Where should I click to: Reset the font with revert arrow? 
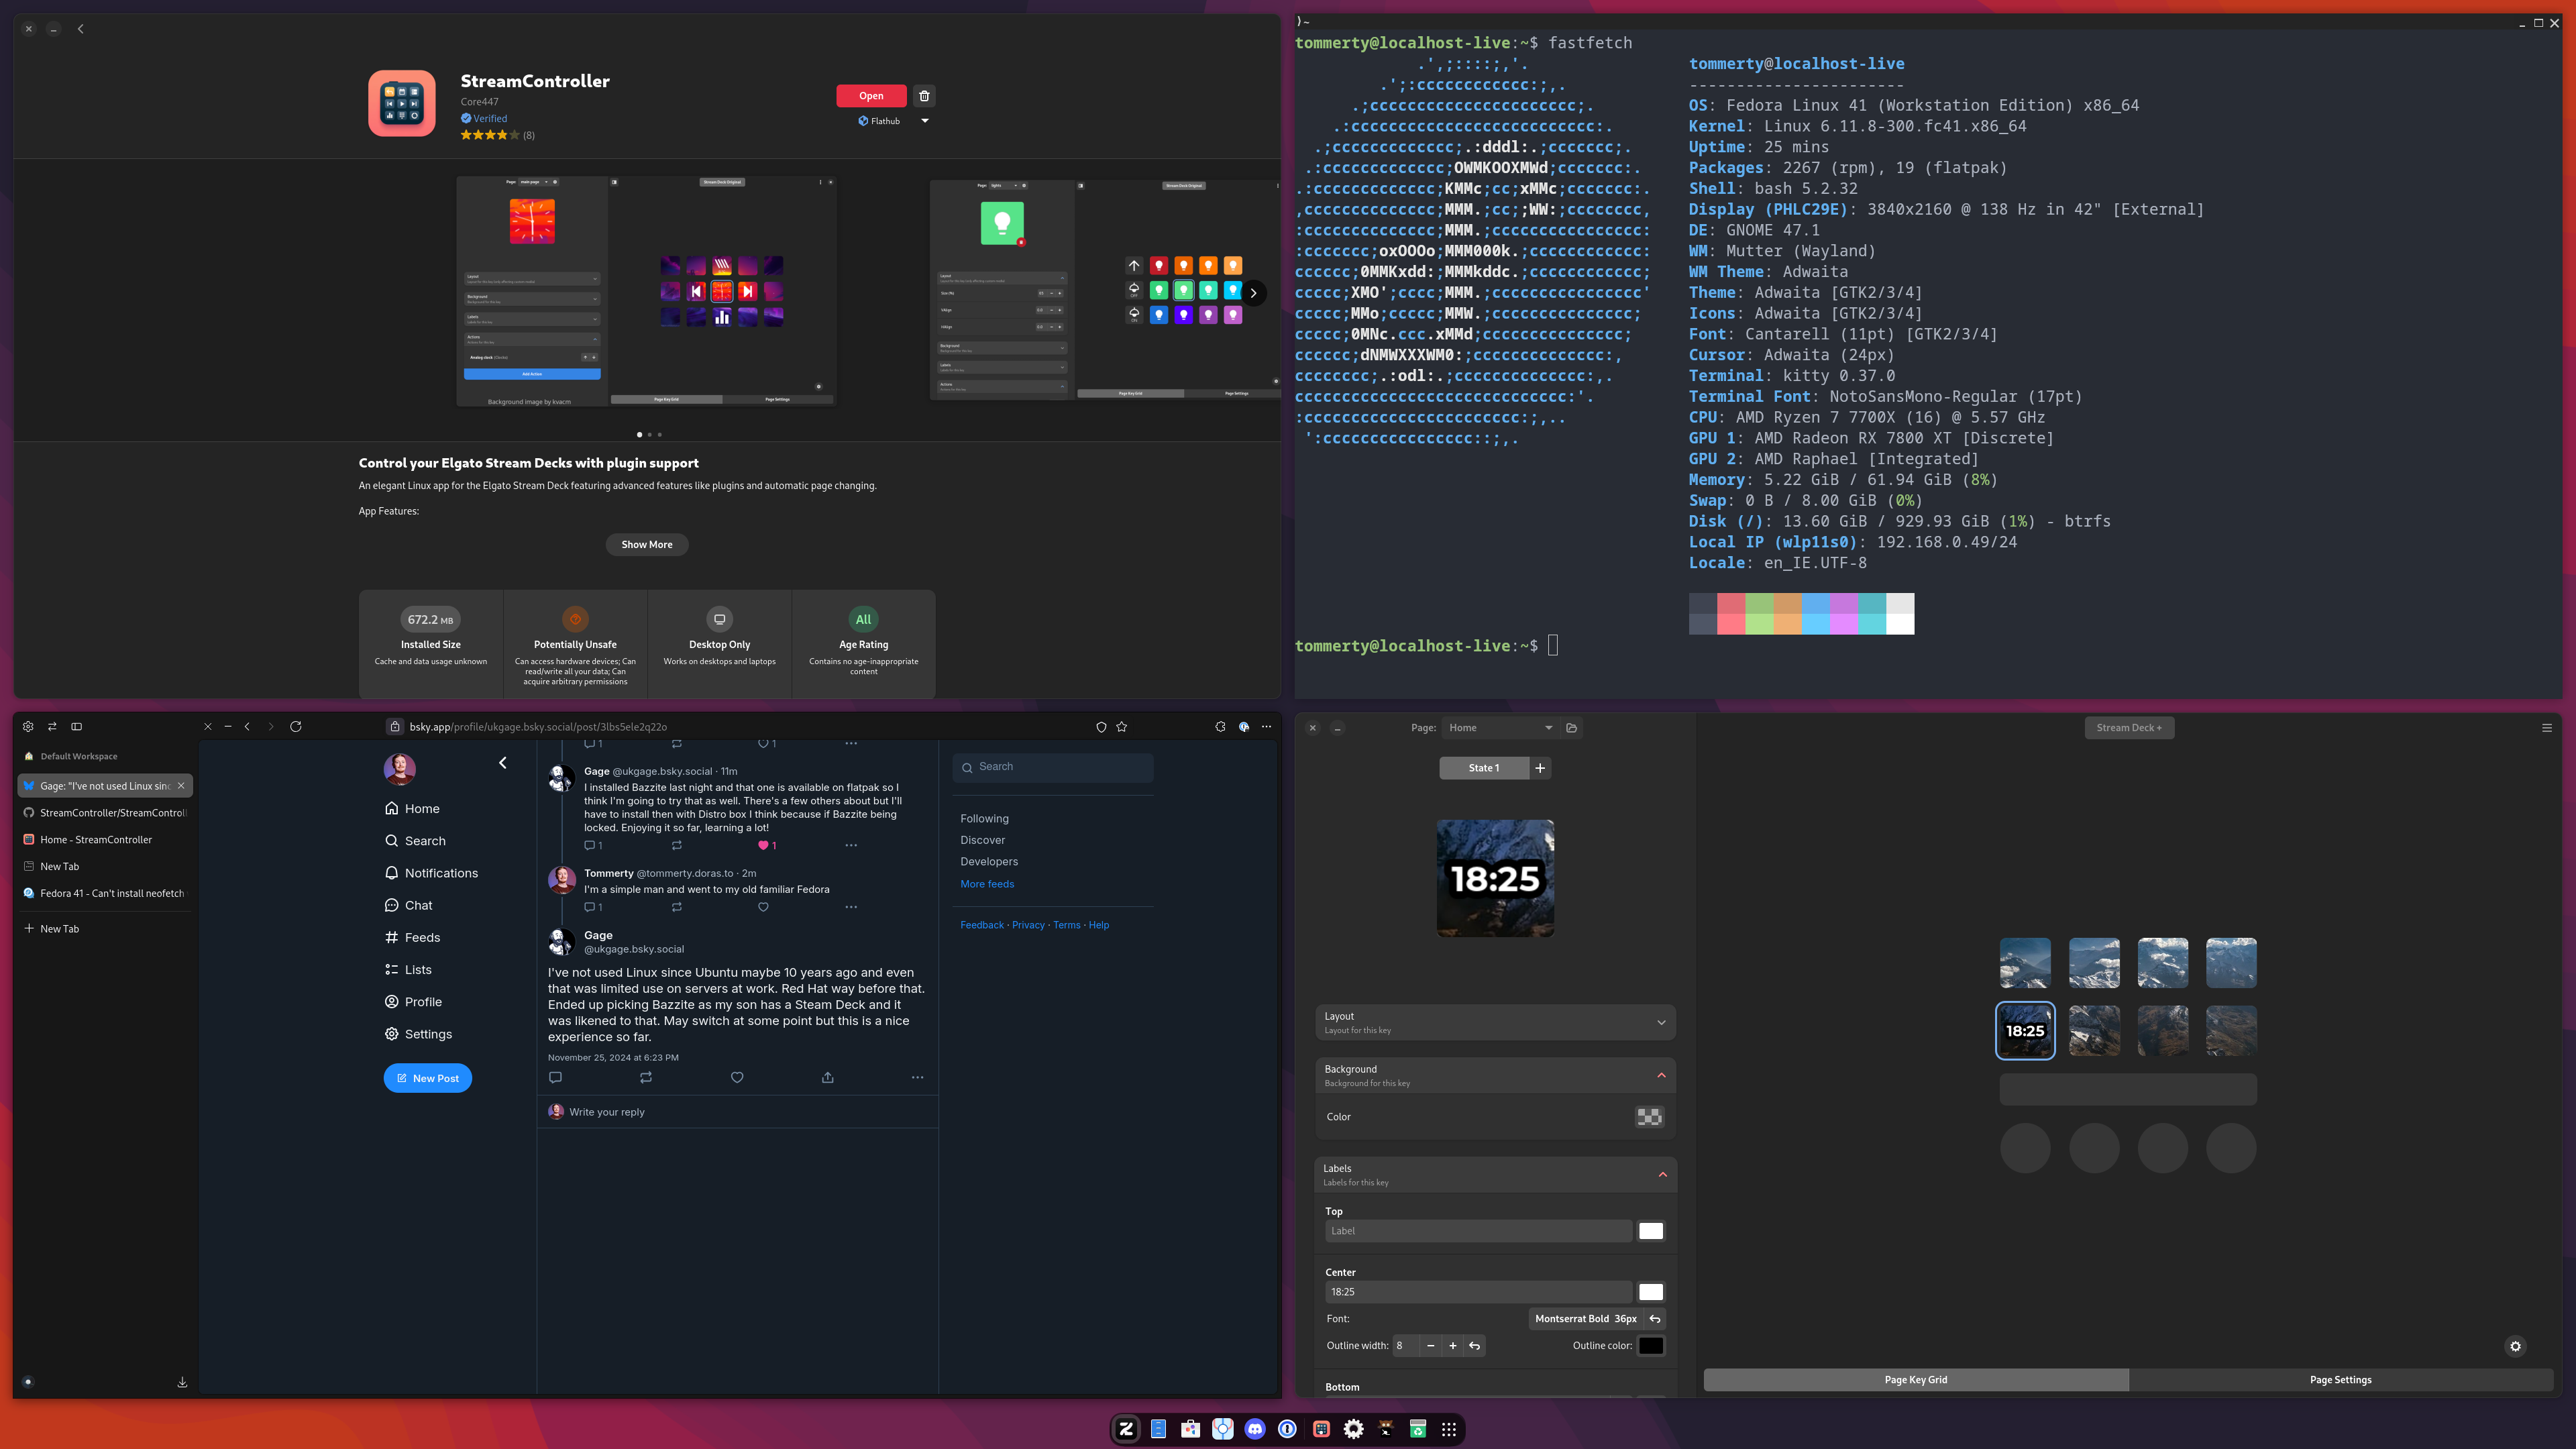[x=1655, y=1319]
